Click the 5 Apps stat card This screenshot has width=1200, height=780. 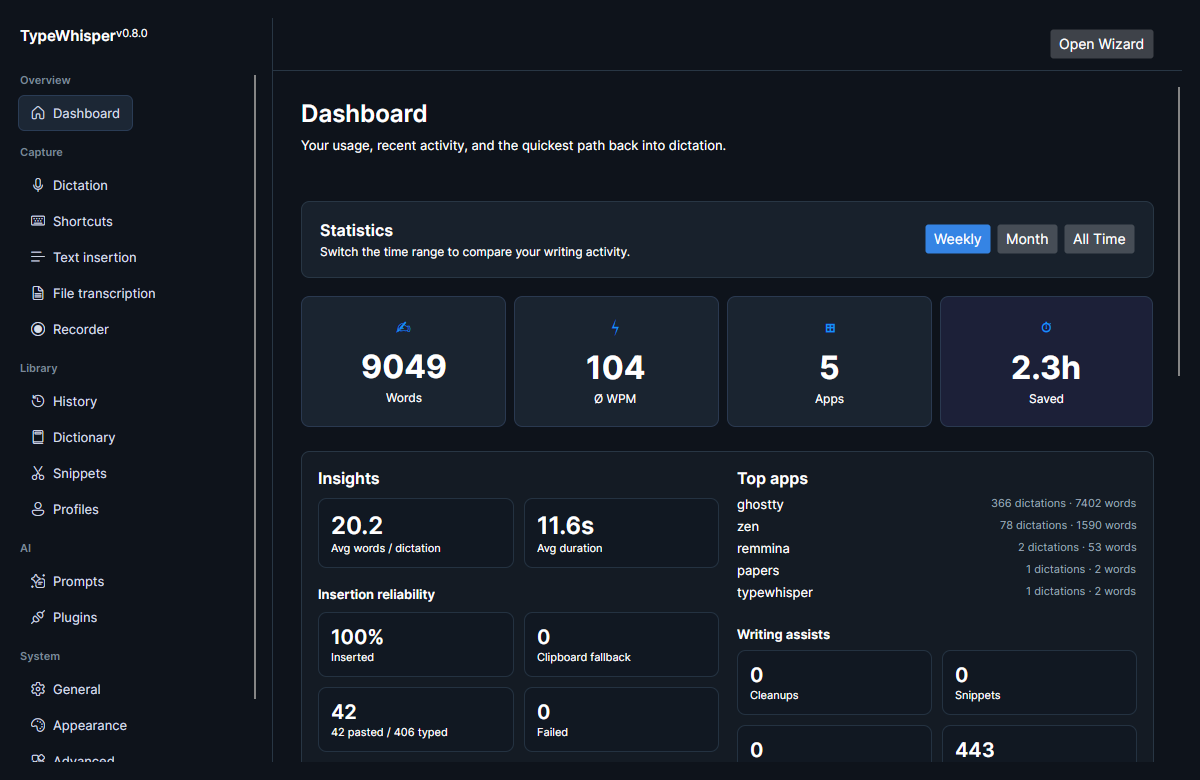(829, 361)
